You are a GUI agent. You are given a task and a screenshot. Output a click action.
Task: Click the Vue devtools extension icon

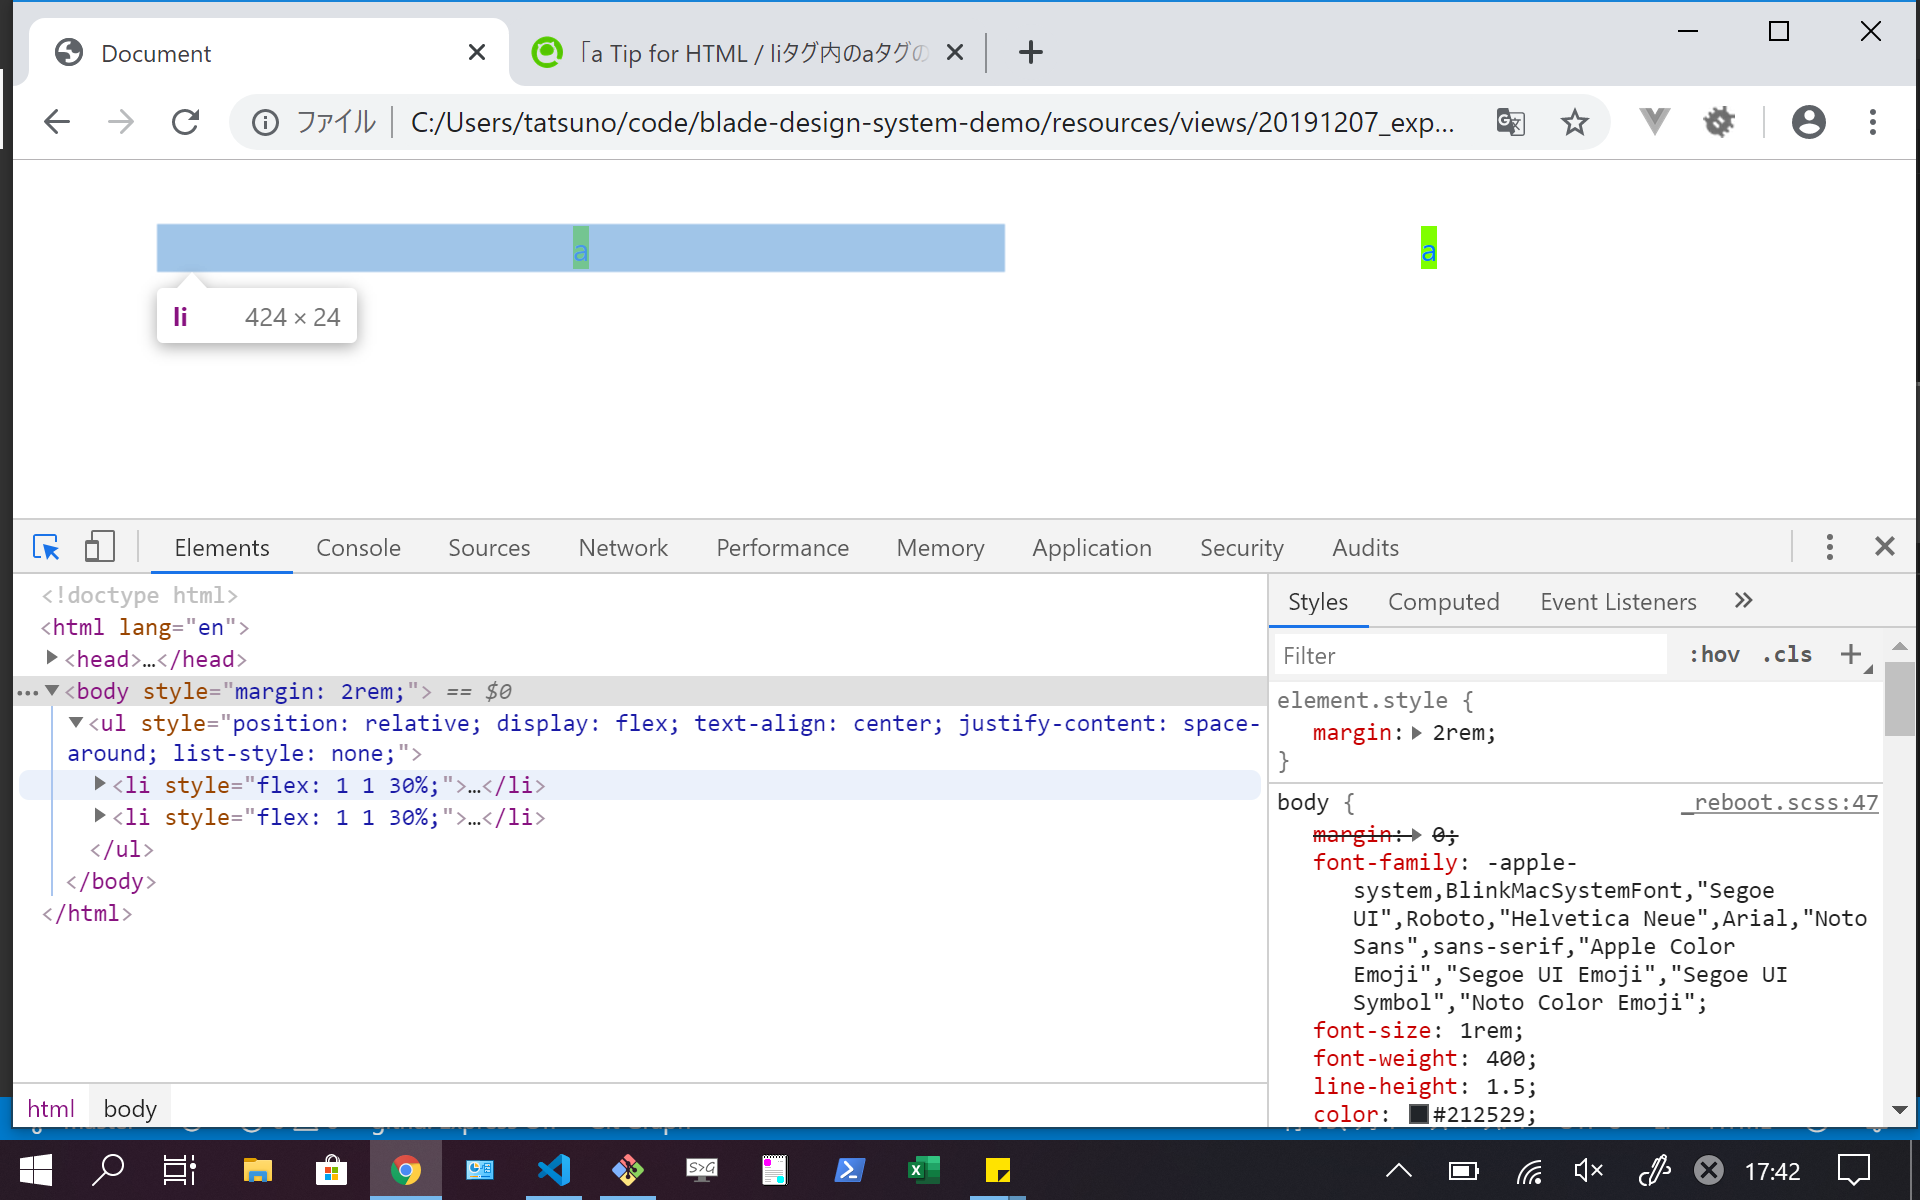pyautogui.click(x=1654, y=122)
